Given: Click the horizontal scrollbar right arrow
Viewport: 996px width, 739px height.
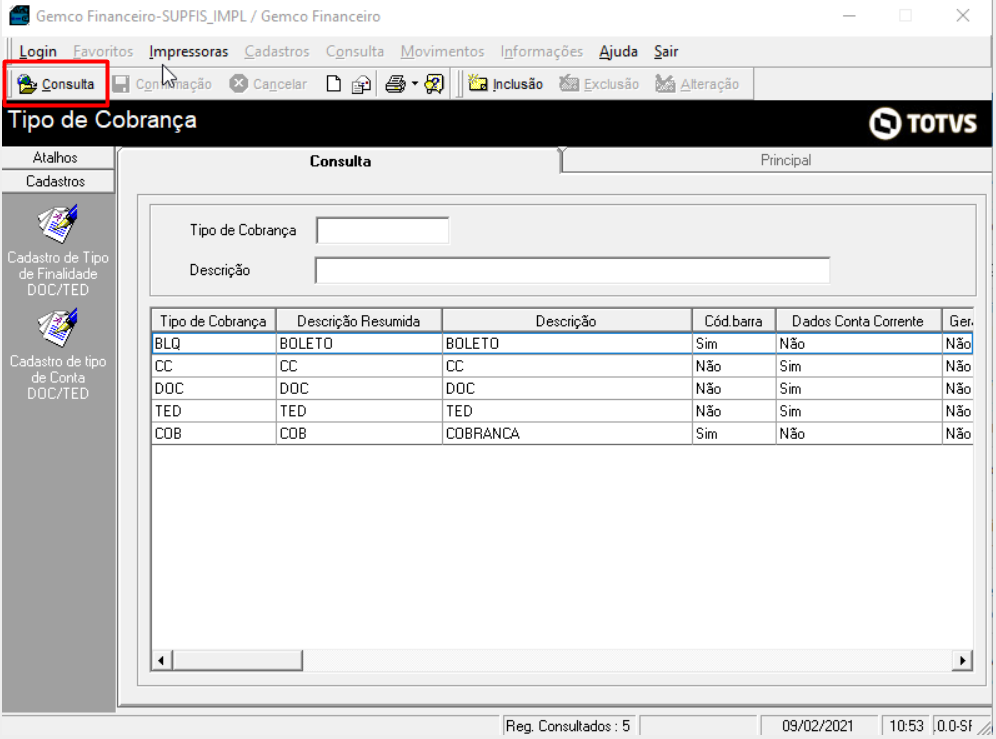Looking at the screenshot, I should click(962, 660).
